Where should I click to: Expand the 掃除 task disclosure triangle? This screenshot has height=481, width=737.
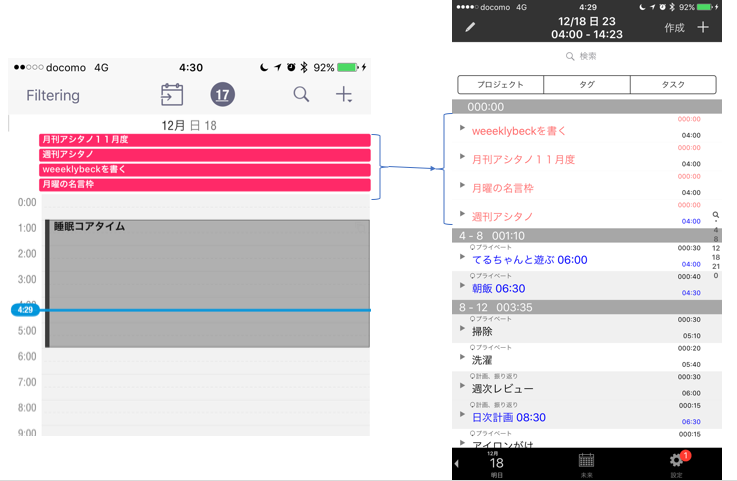[462, 329]
